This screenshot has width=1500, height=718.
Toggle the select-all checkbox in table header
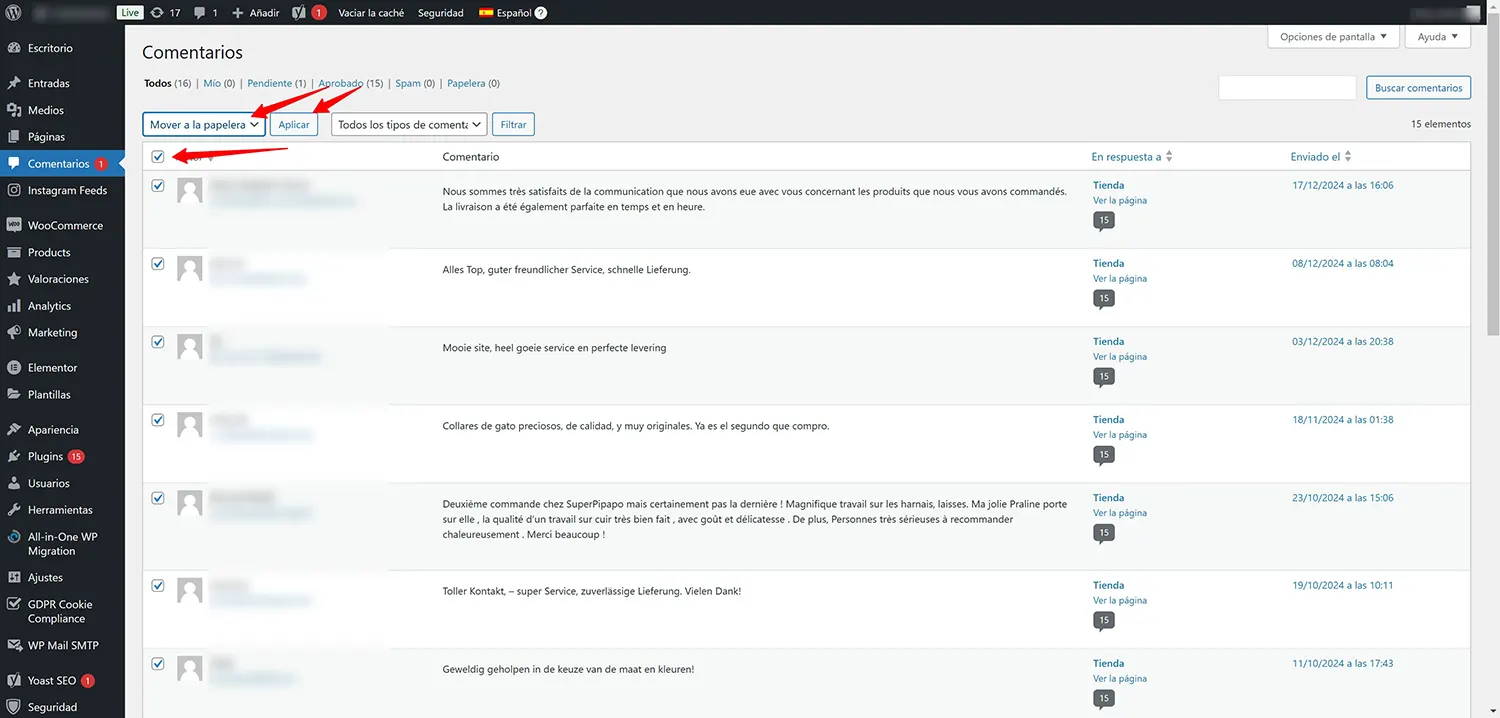(x=158, y=157)
